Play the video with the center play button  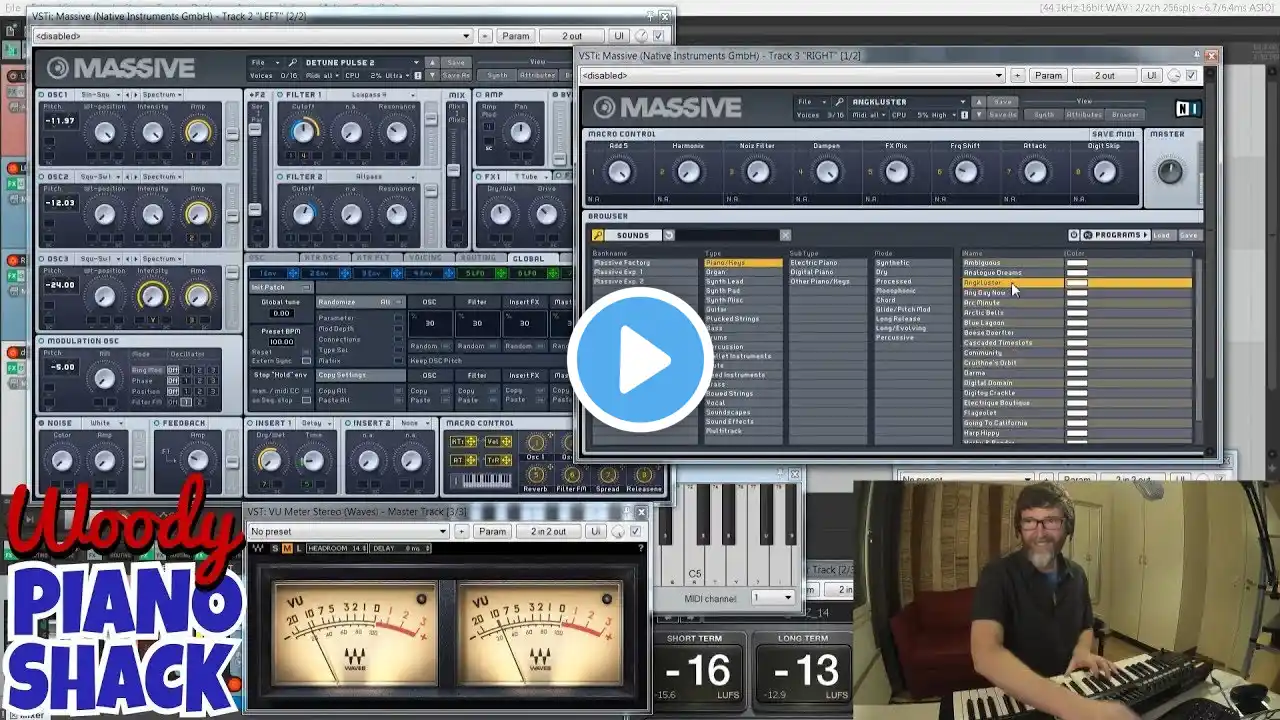pos(640,360)
